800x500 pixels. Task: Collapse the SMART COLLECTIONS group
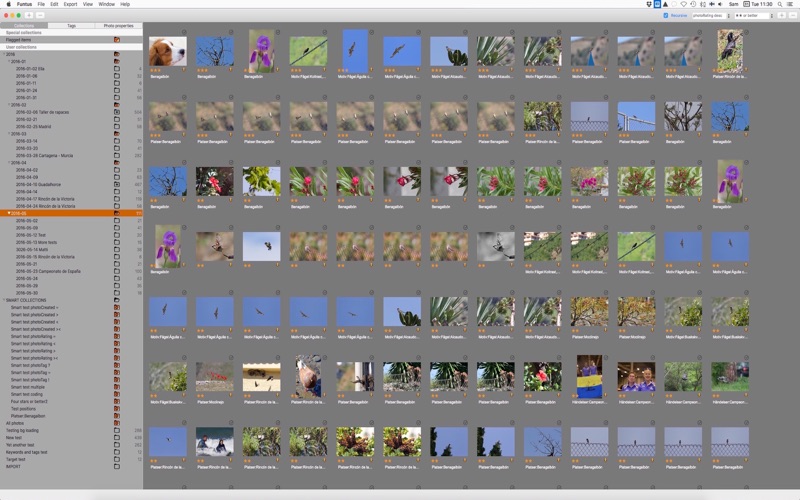click(x=4, y=300)
